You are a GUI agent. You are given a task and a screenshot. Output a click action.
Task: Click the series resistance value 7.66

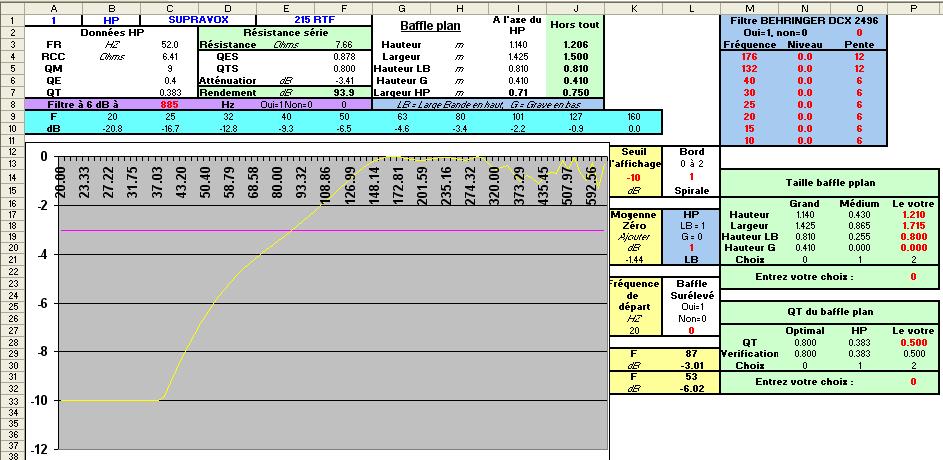[342, 44]
